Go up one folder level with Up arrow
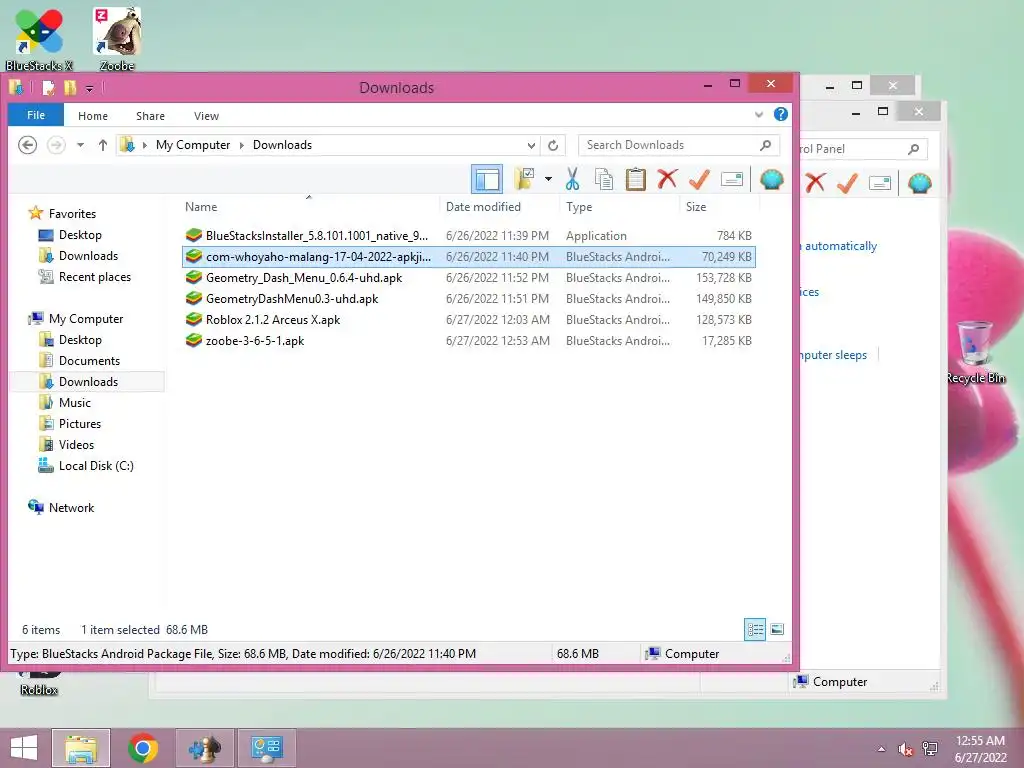Viewport: 1024px width, 768px height. tap(103, 145)
